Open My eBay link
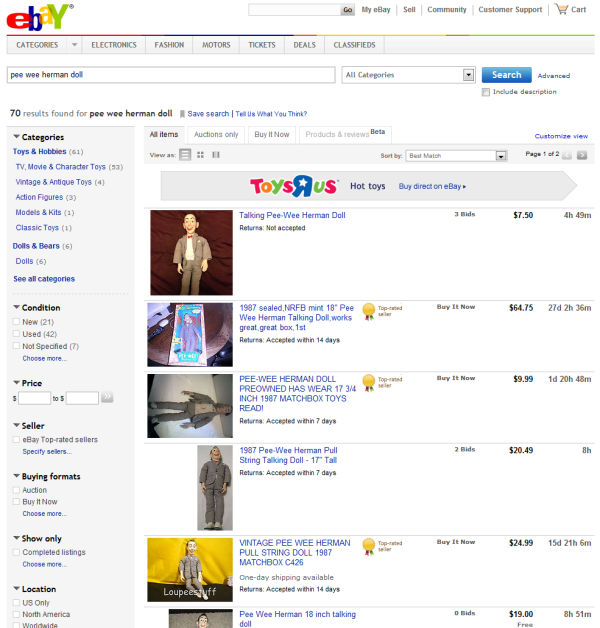 pos(376,10)
